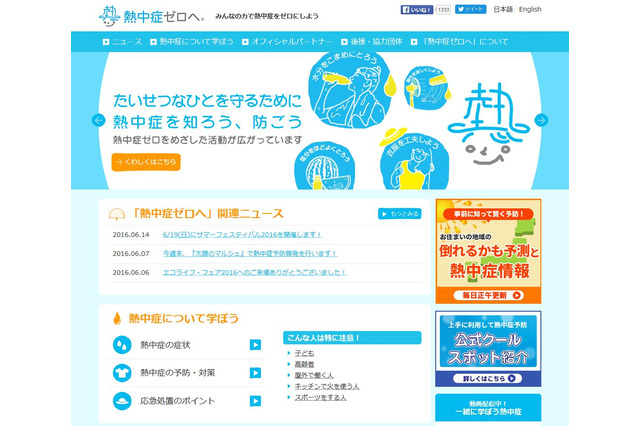
Task: Click the arrow button beside 応急処置のポイント
Action: coord(256,401)
